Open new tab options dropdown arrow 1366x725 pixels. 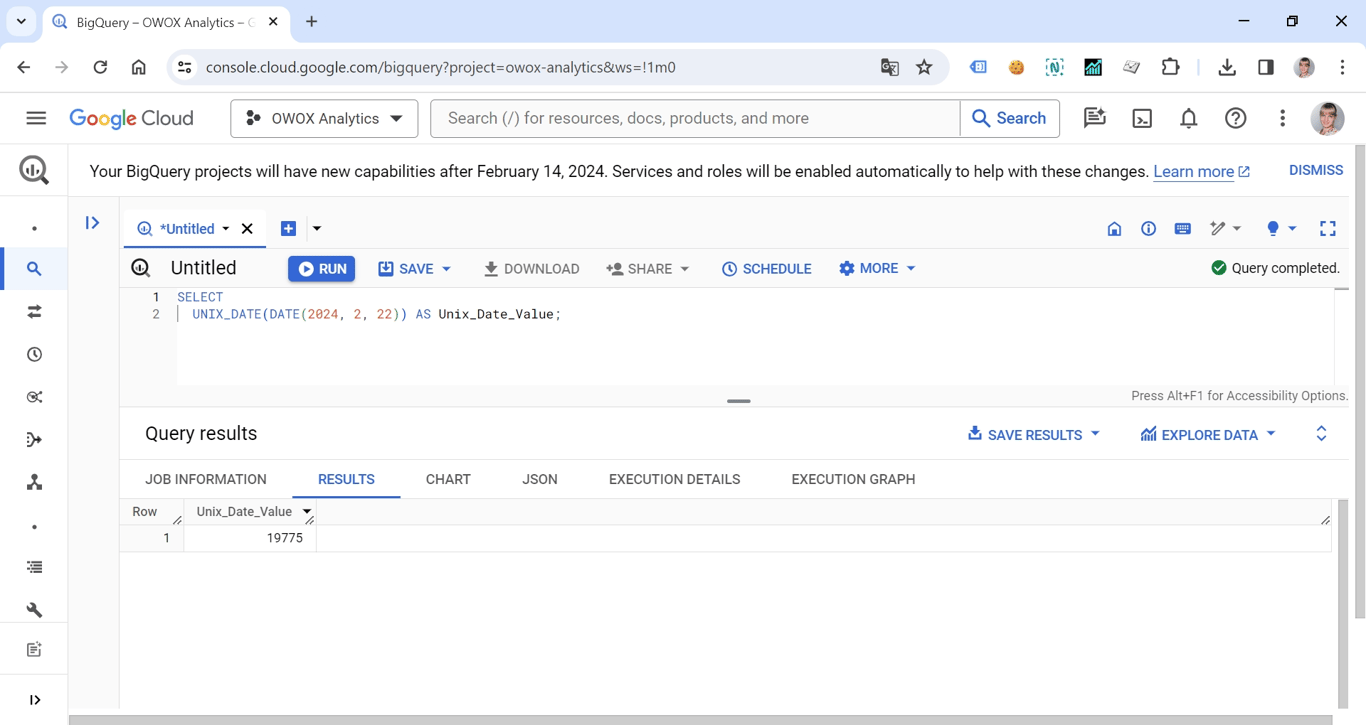point(317,229)
